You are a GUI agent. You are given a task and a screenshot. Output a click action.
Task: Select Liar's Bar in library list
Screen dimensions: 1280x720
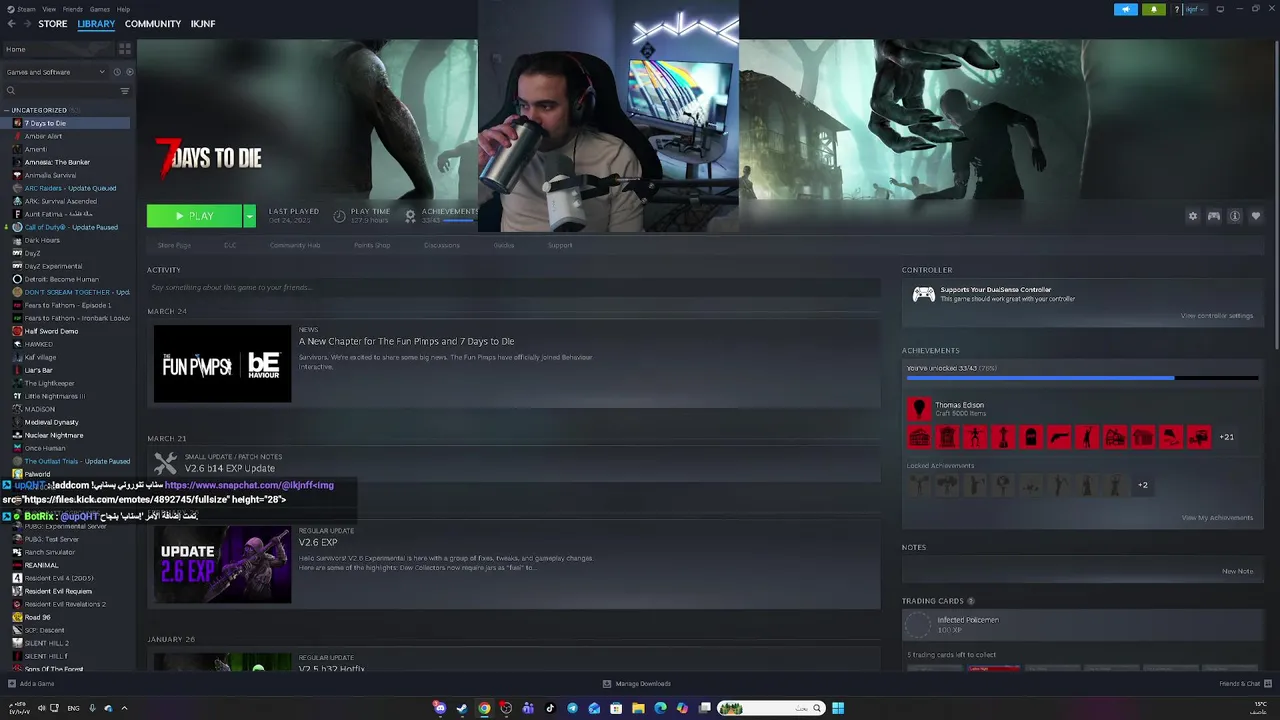coord(39,370)
